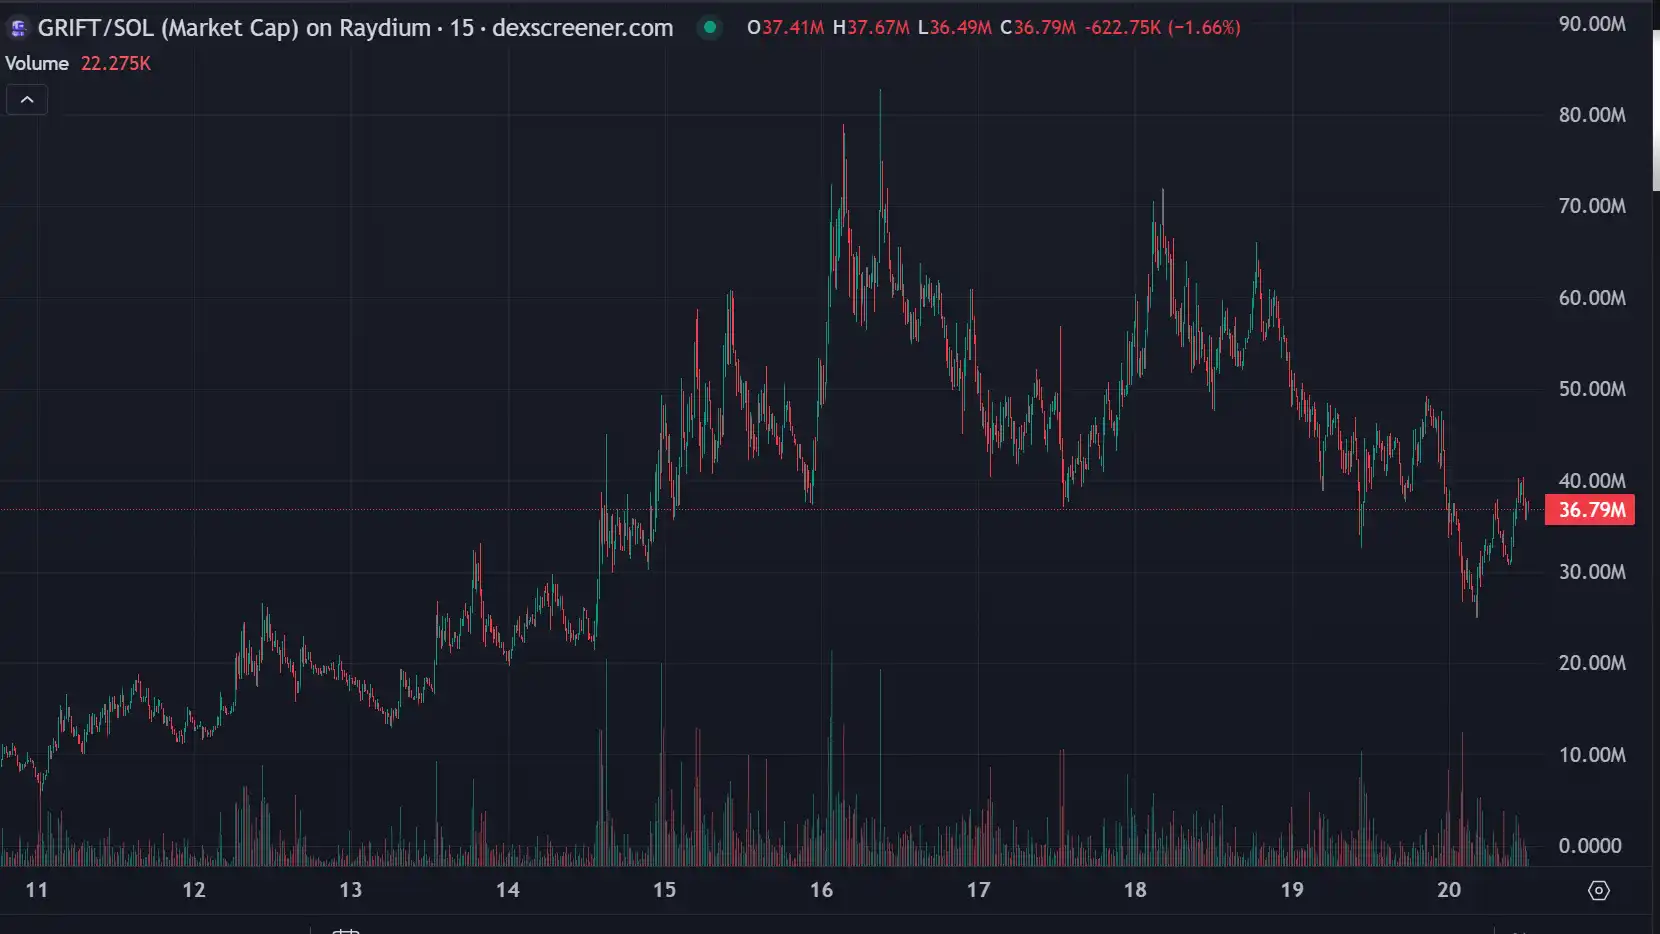Click the 90.00M price axis label
This screenshot has width=1660, height=934.
(1592, 24)
